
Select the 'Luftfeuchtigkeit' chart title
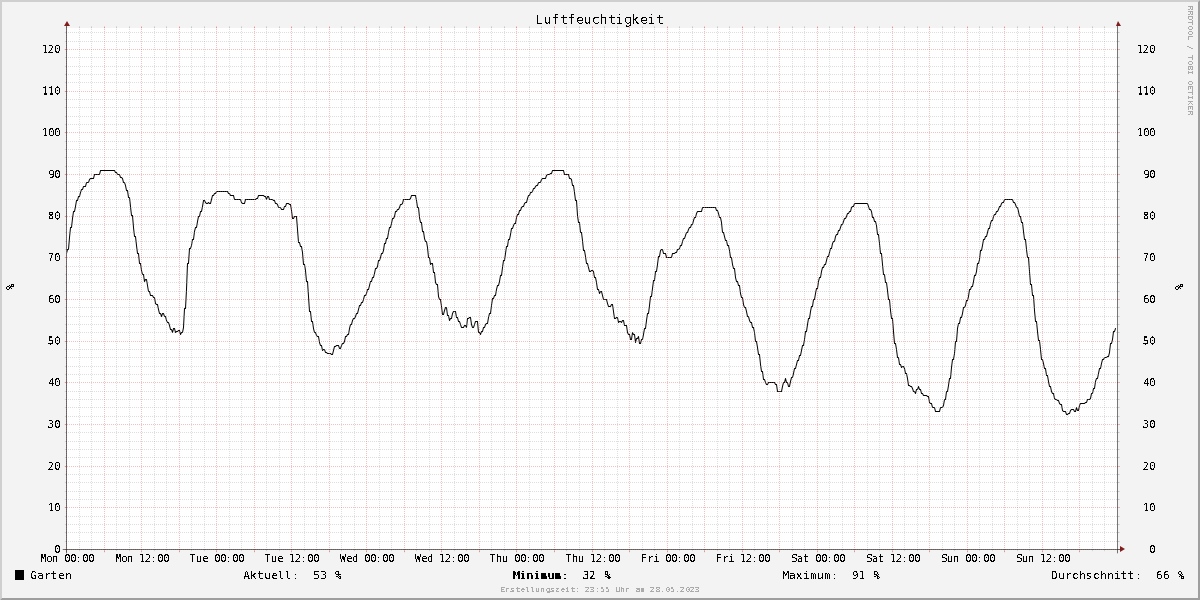(599, 19)
